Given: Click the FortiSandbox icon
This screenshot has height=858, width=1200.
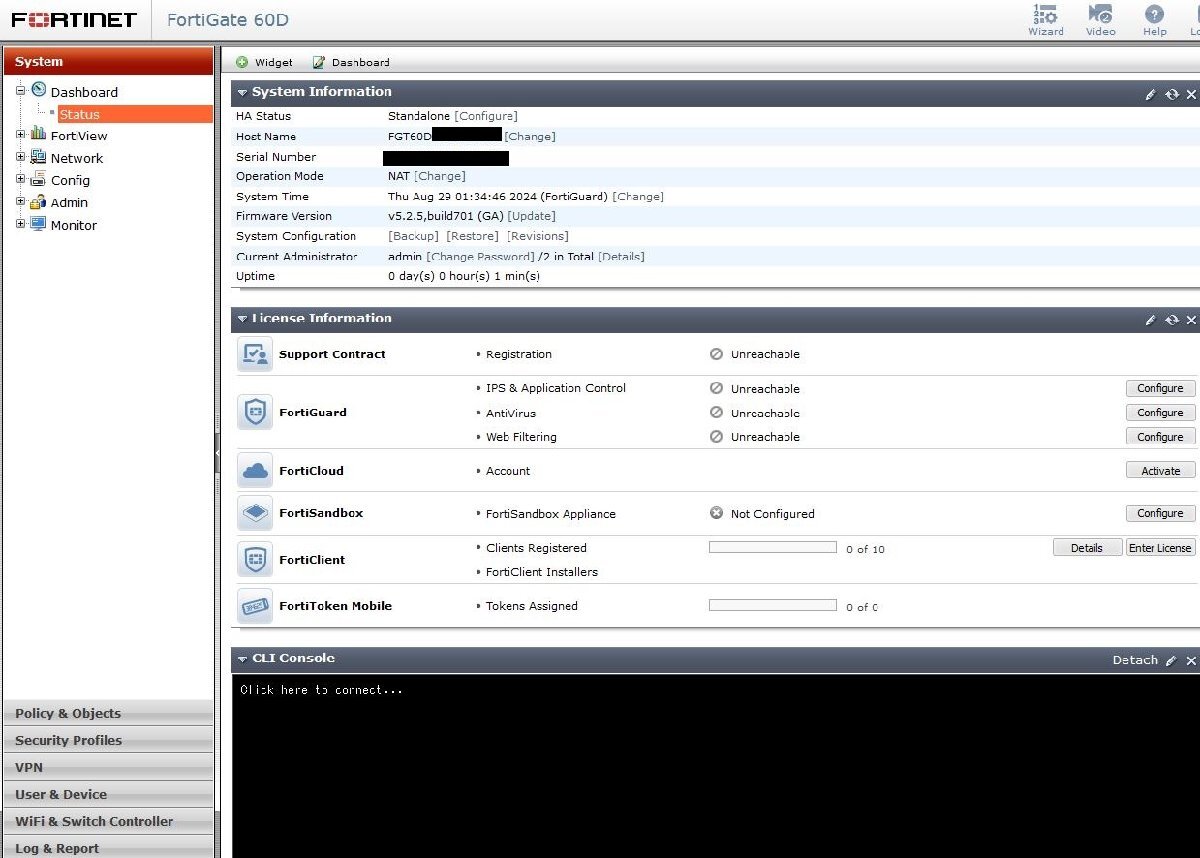Looking at the screenshot, I should [x=255, y=513].
